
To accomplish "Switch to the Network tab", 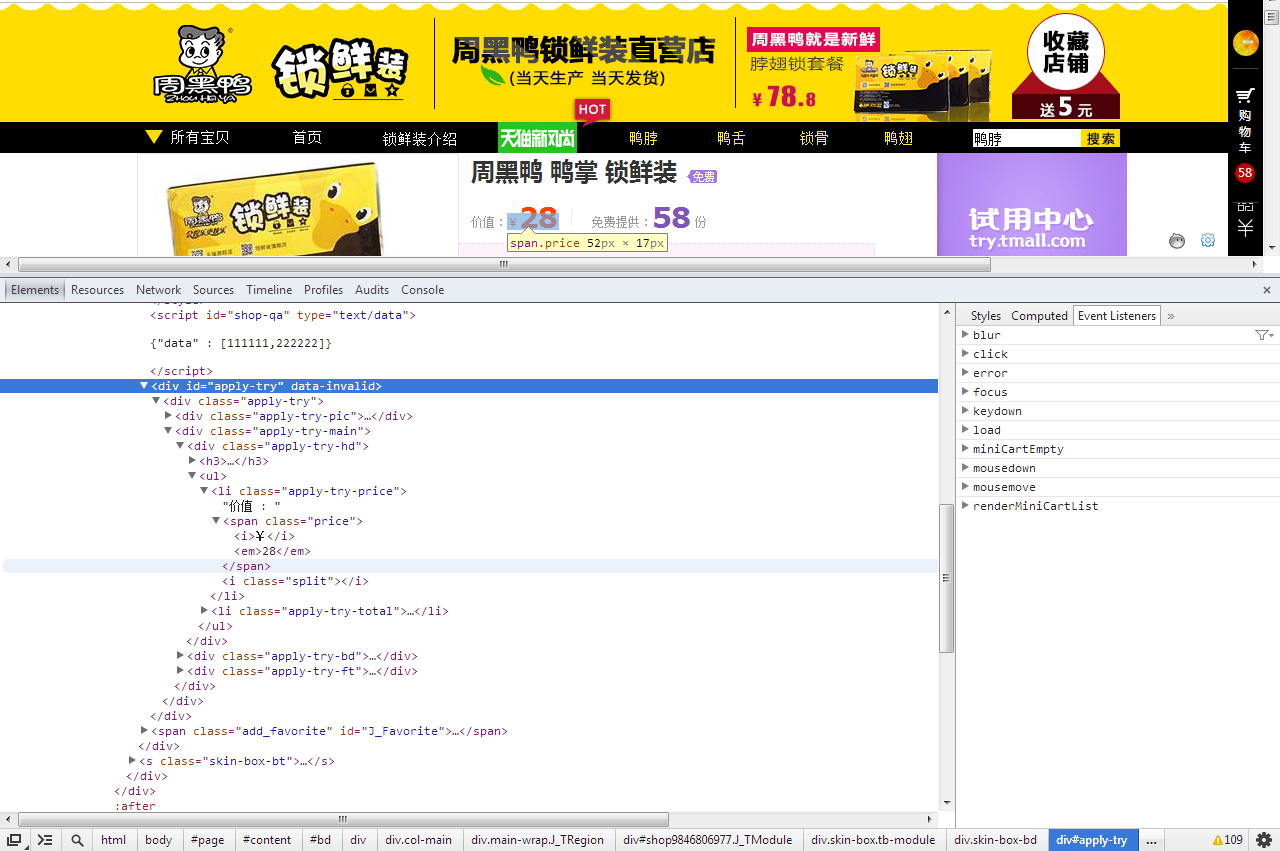I will (158, 290).
